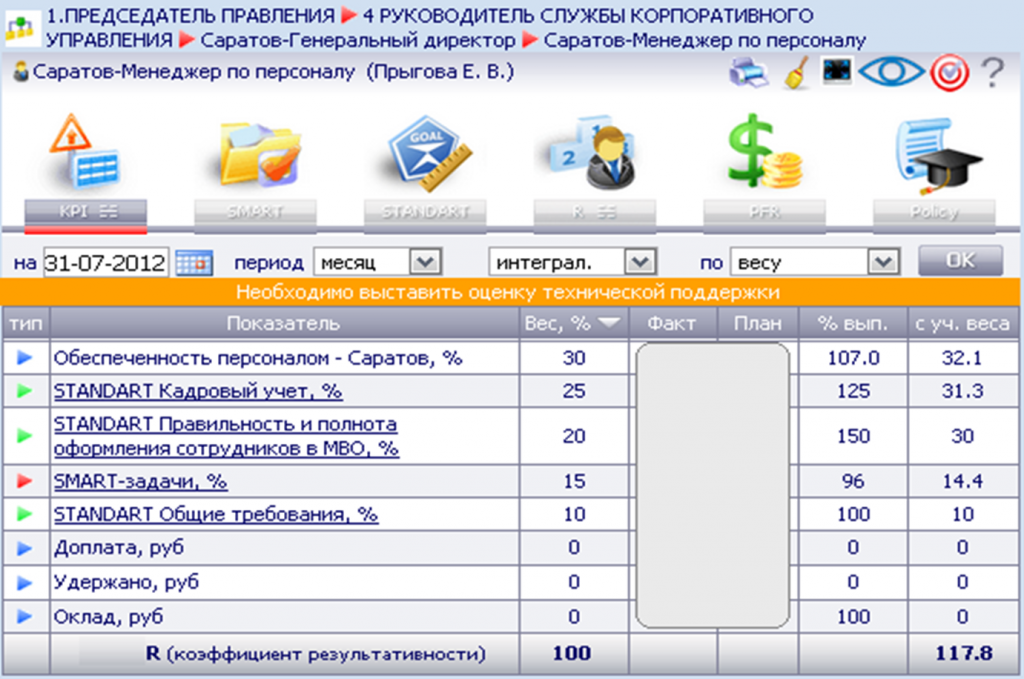Click the date field 31-07-2012
Screen dimensions: 1024x679
pyautogui.click(x=106, y=262)
